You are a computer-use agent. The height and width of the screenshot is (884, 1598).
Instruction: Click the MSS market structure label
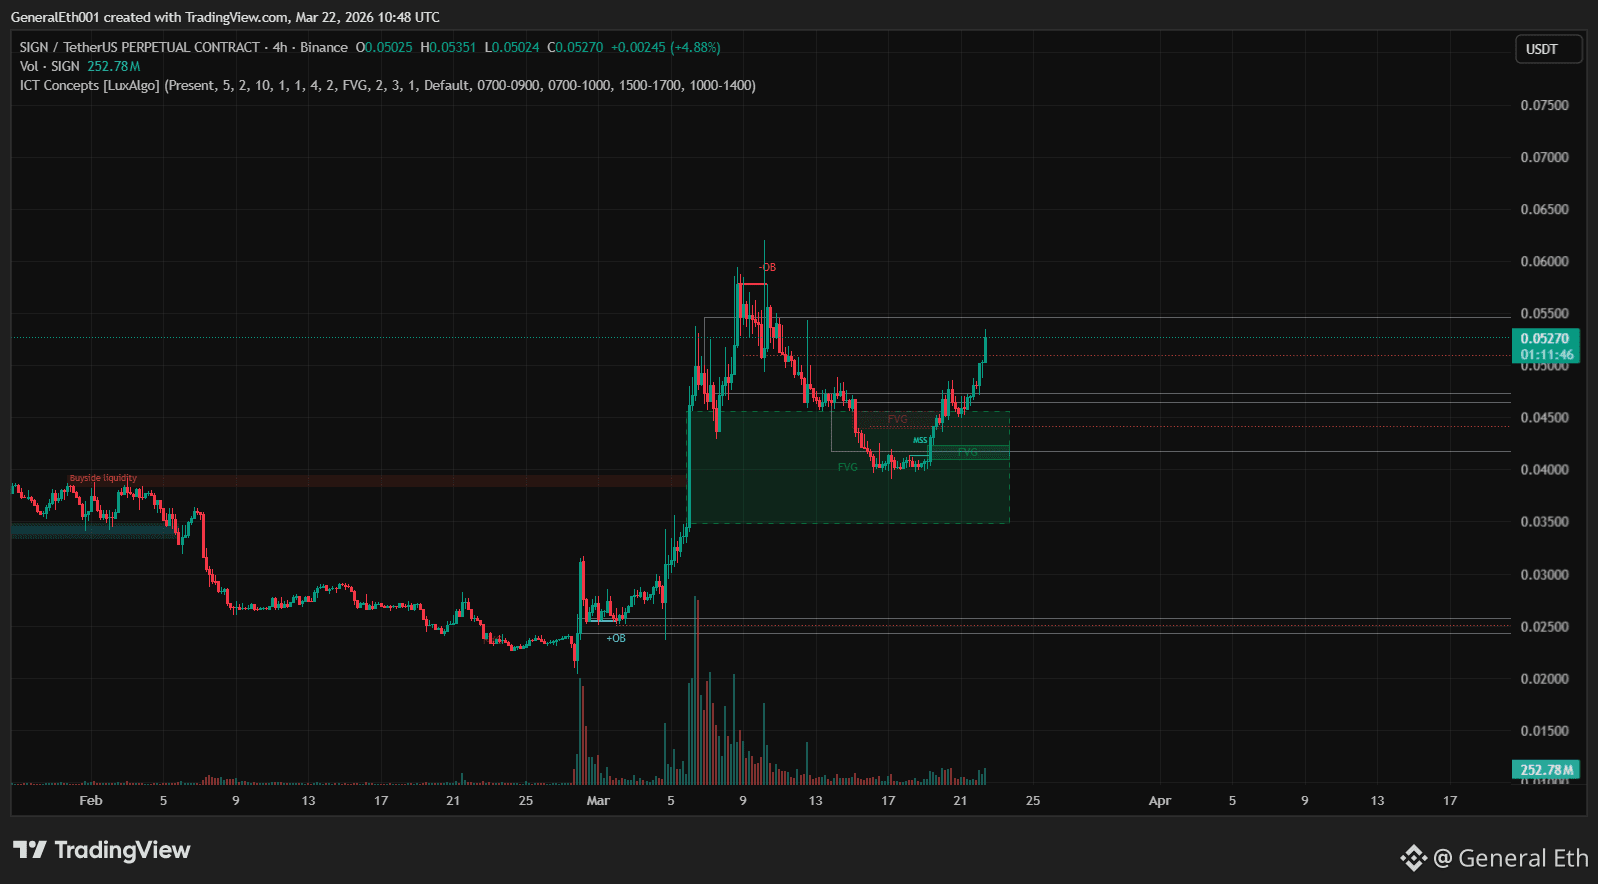[x=920, y=440]
